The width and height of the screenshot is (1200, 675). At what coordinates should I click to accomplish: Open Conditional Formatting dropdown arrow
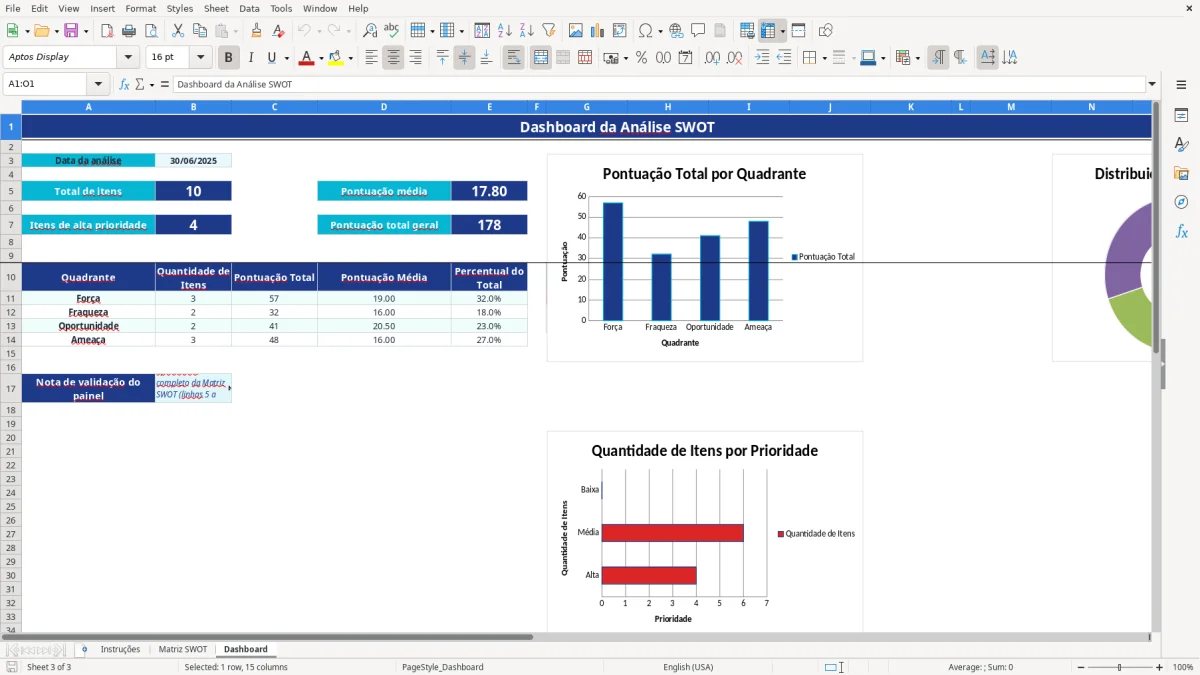917,58
